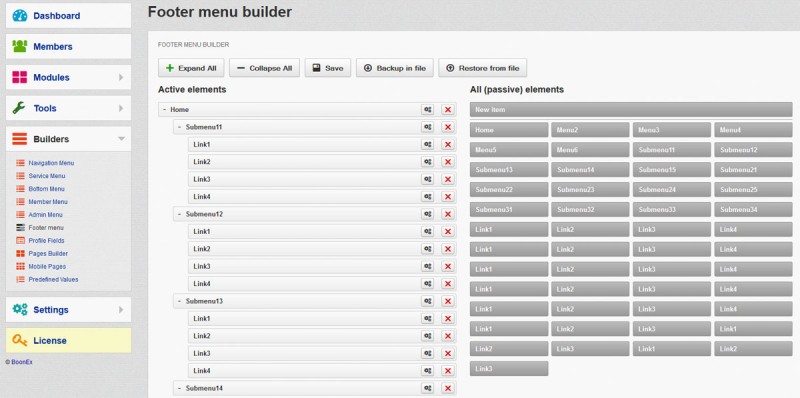Remove Submenu13 using its red X icon

coord(448,301)
